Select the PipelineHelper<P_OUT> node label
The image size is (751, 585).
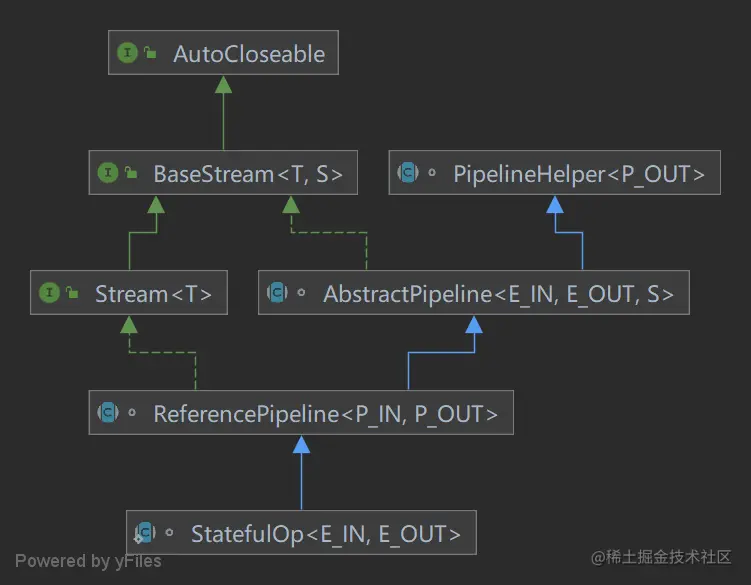[x=579, y=174]
